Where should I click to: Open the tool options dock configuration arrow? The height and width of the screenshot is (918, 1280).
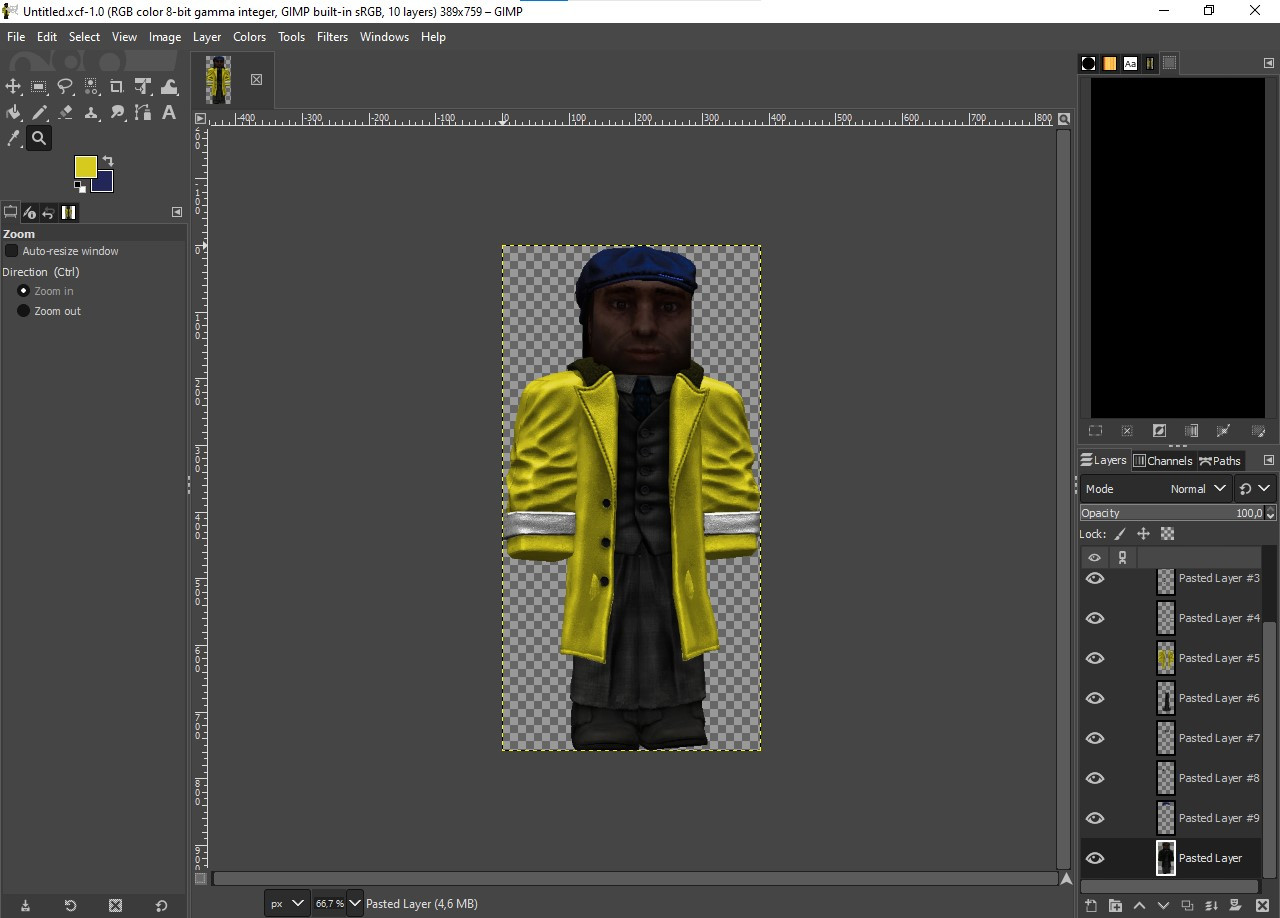click(177, 212)
